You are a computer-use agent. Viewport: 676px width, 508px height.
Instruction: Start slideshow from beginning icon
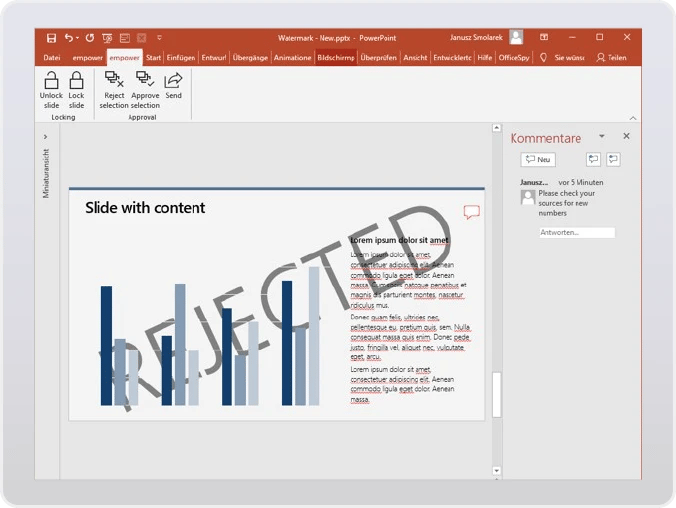(x=107, y=38)
